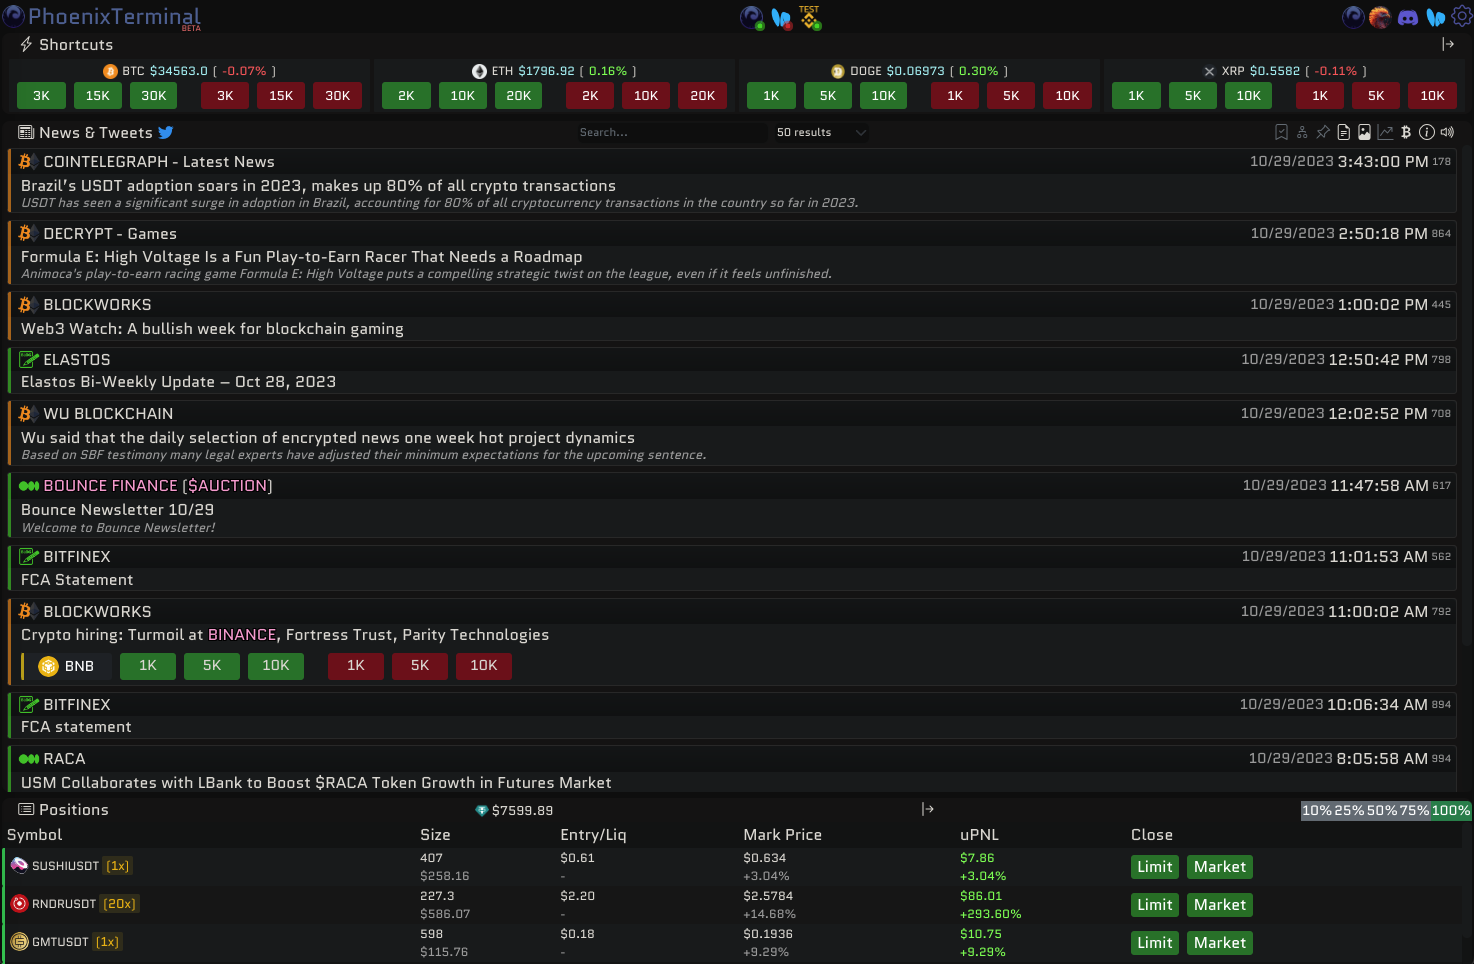Click the SUSHIUSDT token icon in Positions

(x=19, y=866)
